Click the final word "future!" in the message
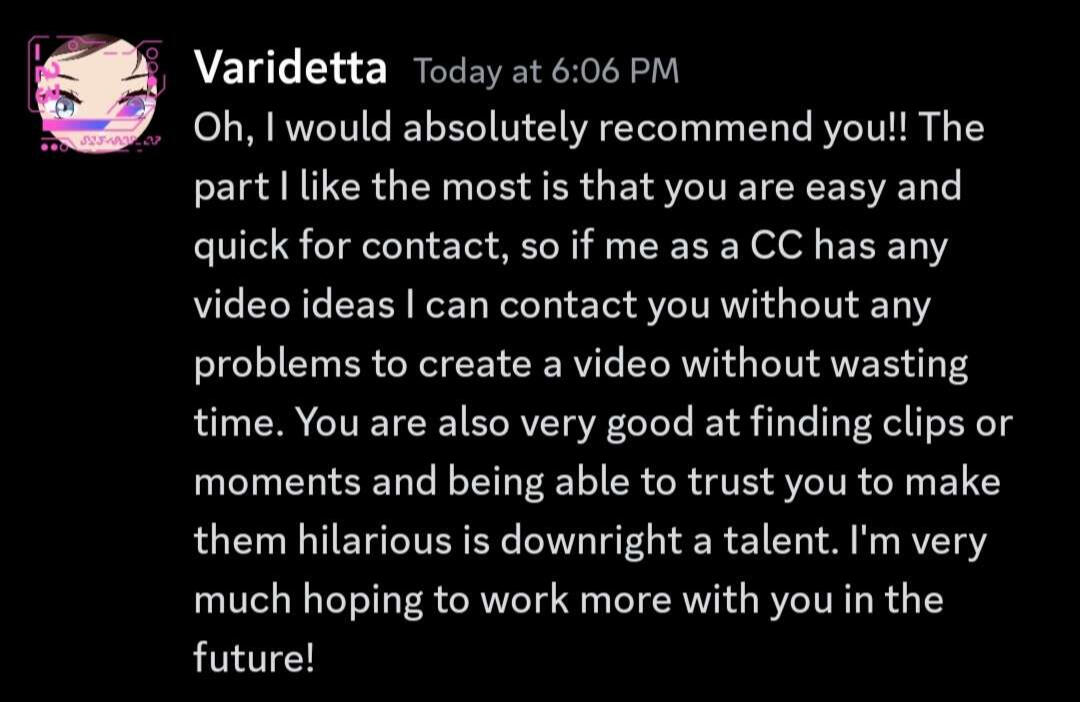Viewport: 1080px width, 702px height. coord(254,659)
